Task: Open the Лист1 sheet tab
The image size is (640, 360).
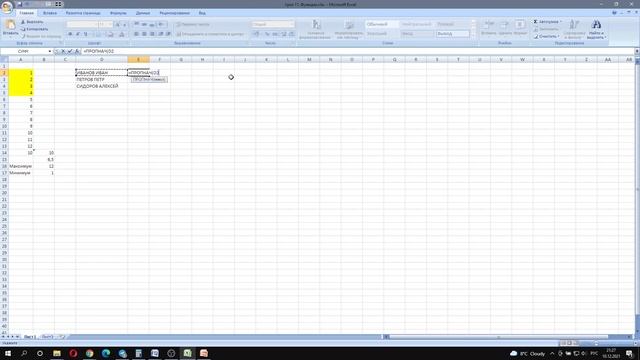Action: tap(29, 337)
